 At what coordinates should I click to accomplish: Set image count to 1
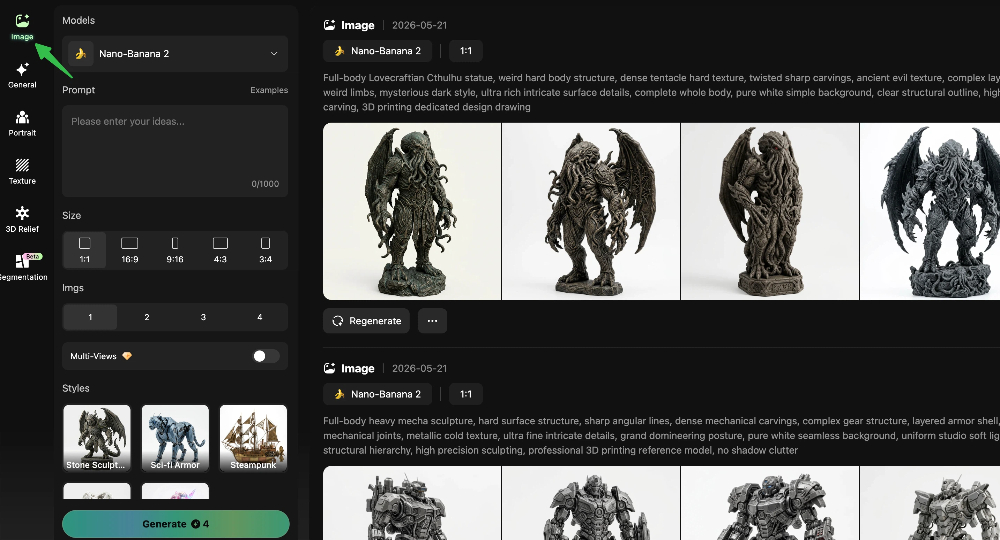point(90,317)
